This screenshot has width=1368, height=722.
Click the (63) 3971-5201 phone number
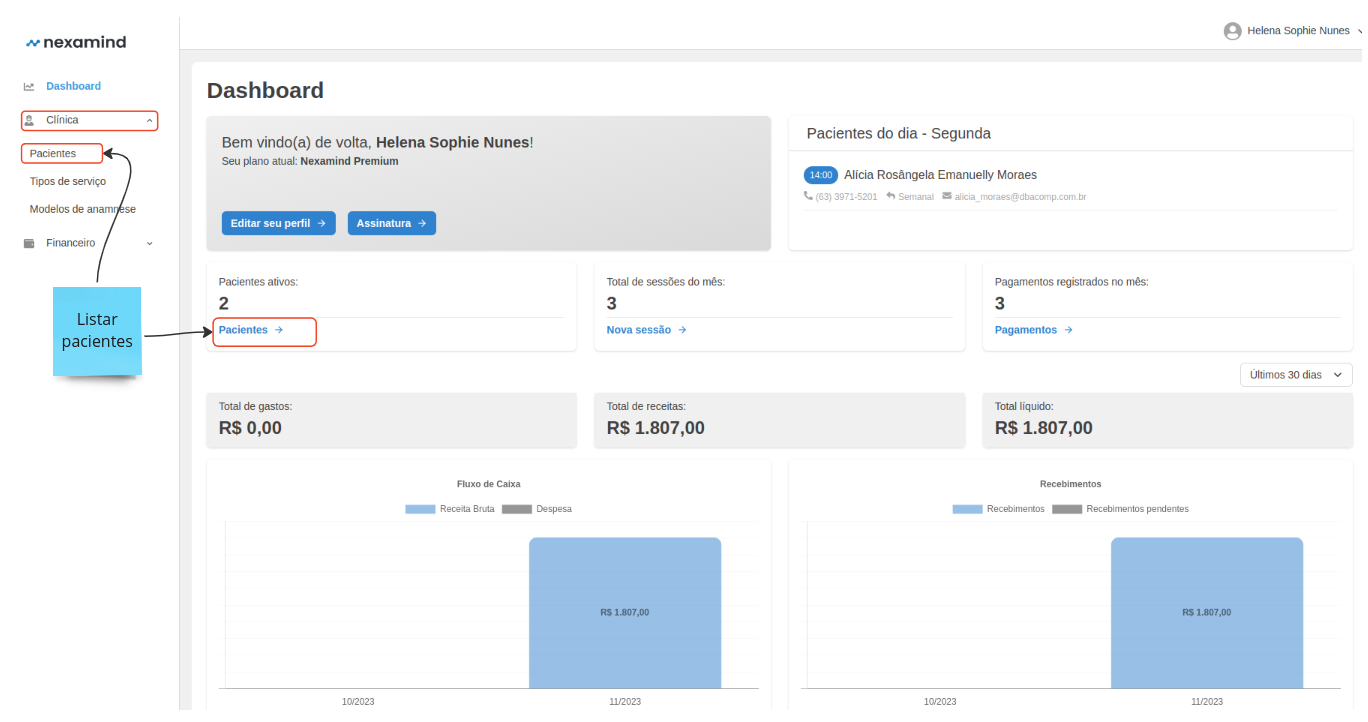[846, 197]
